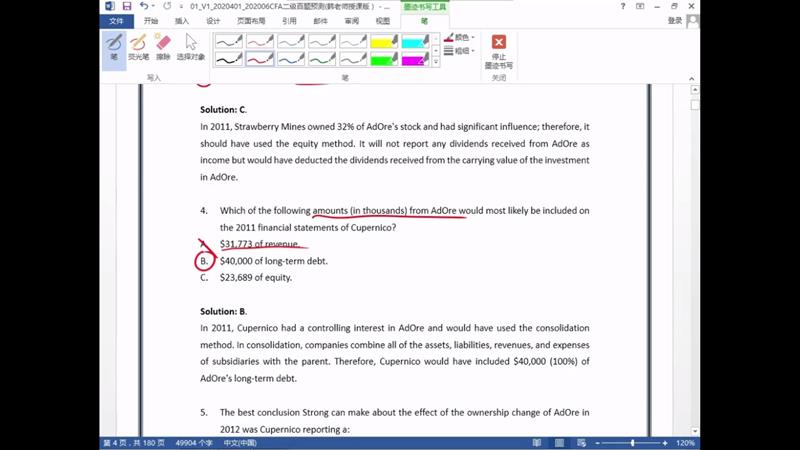Select the Highlighter (荧光笔) tool
800x450 pixels.
coord(138,47)
